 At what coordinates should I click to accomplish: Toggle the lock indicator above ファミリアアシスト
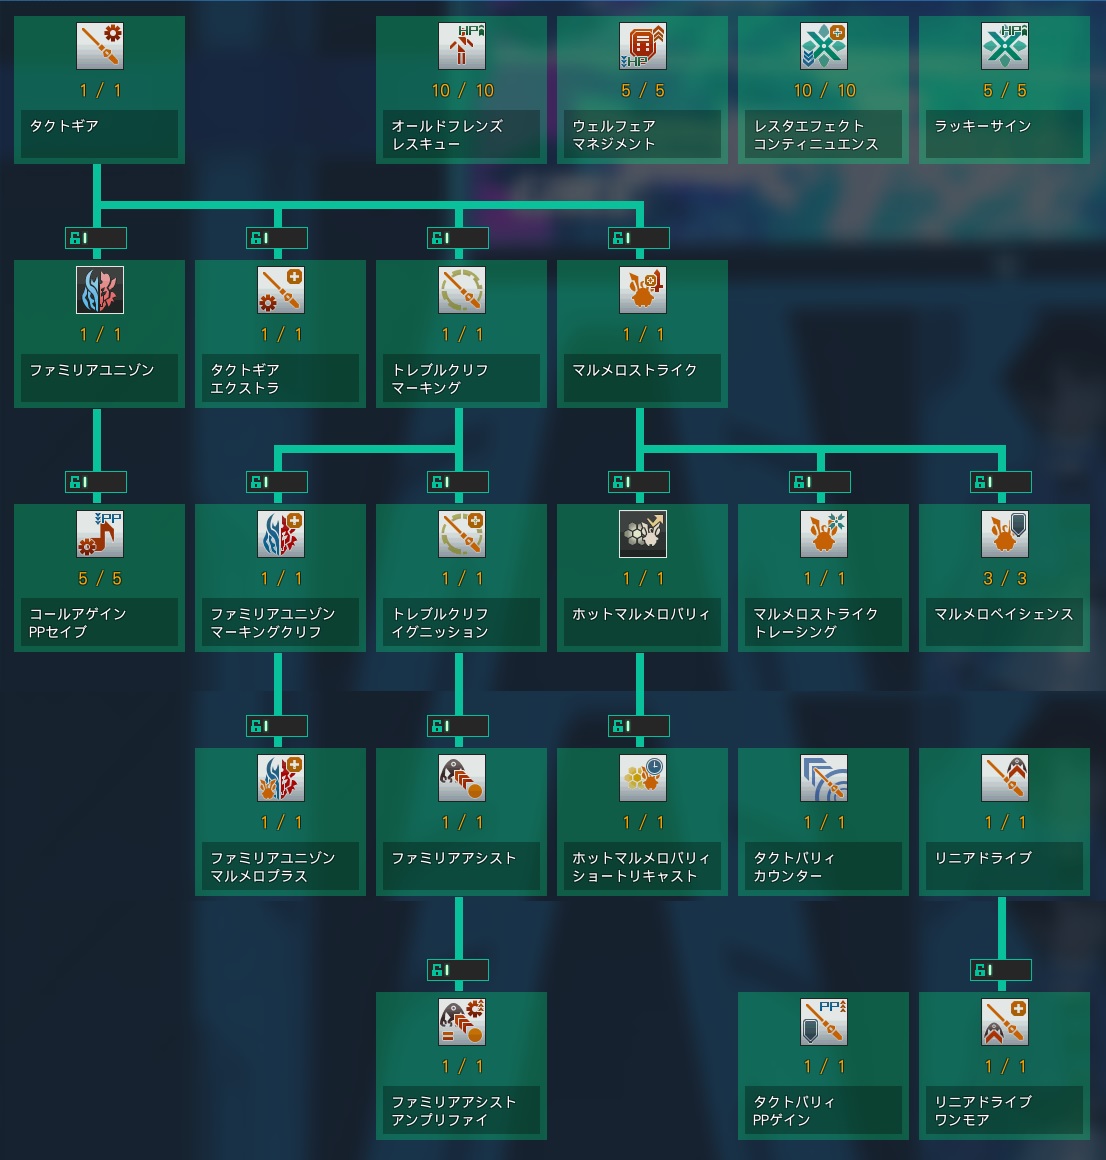[x=459, y=726]
